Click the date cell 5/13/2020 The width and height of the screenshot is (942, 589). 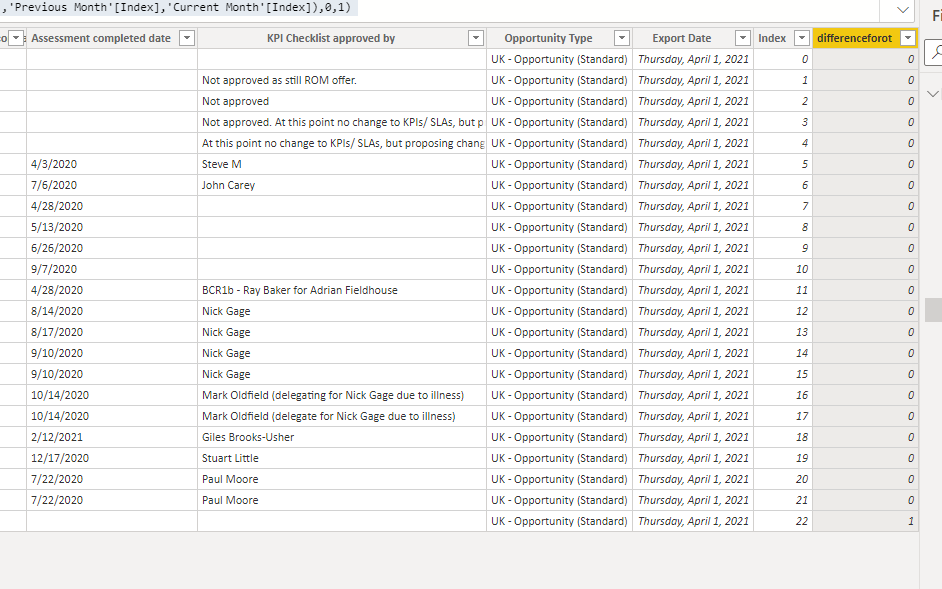pos(112,228)
